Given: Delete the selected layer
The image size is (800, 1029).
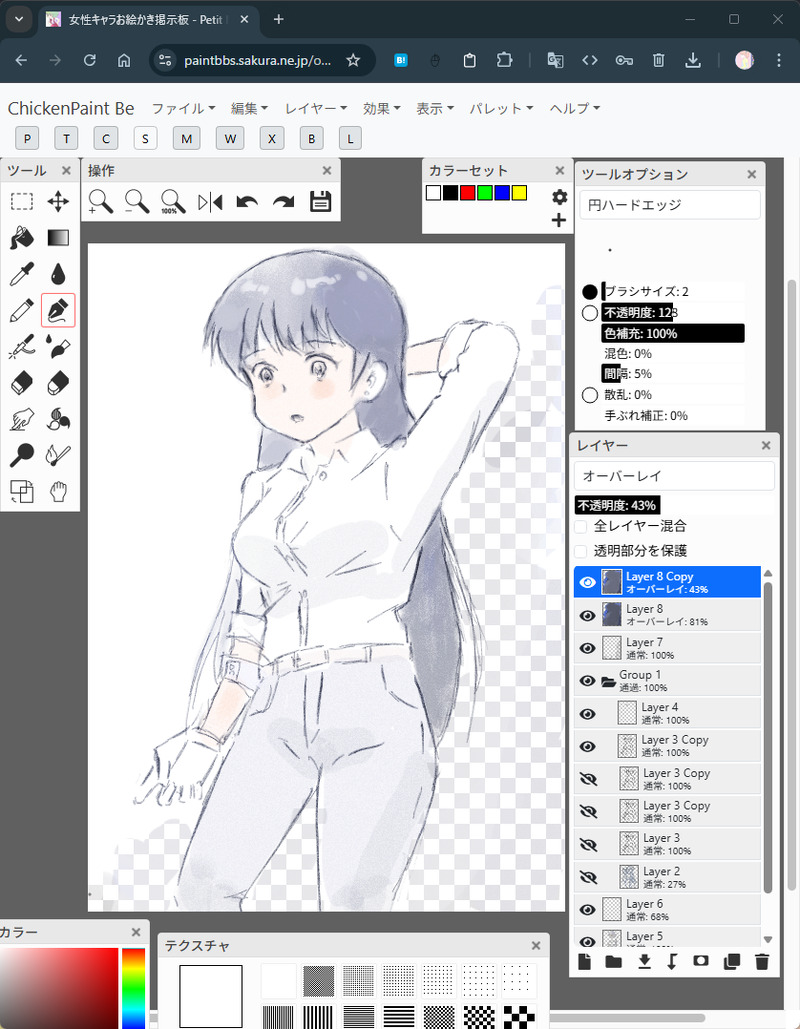Looking at the screenshot, I should [x=761, y=961].
